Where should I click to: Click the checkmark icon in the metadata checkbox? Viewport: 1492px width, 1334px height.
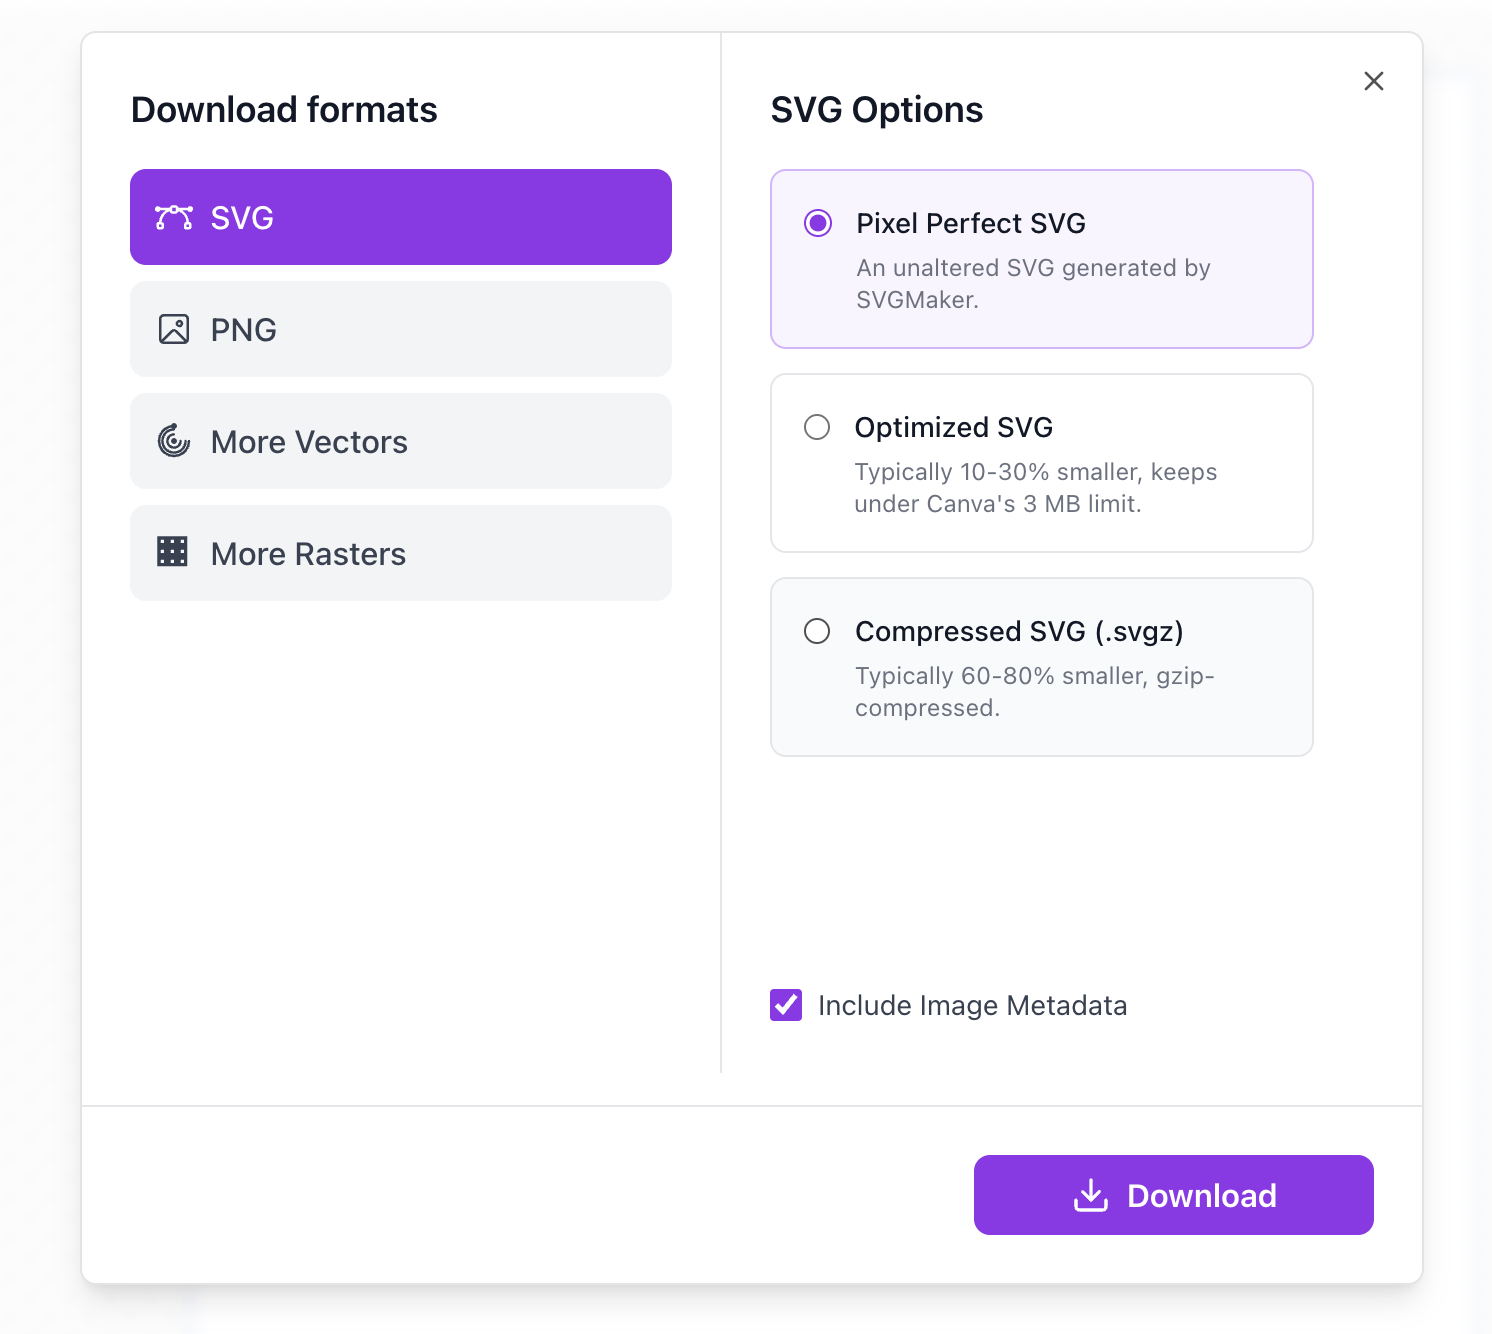(x=786, y=1005)
